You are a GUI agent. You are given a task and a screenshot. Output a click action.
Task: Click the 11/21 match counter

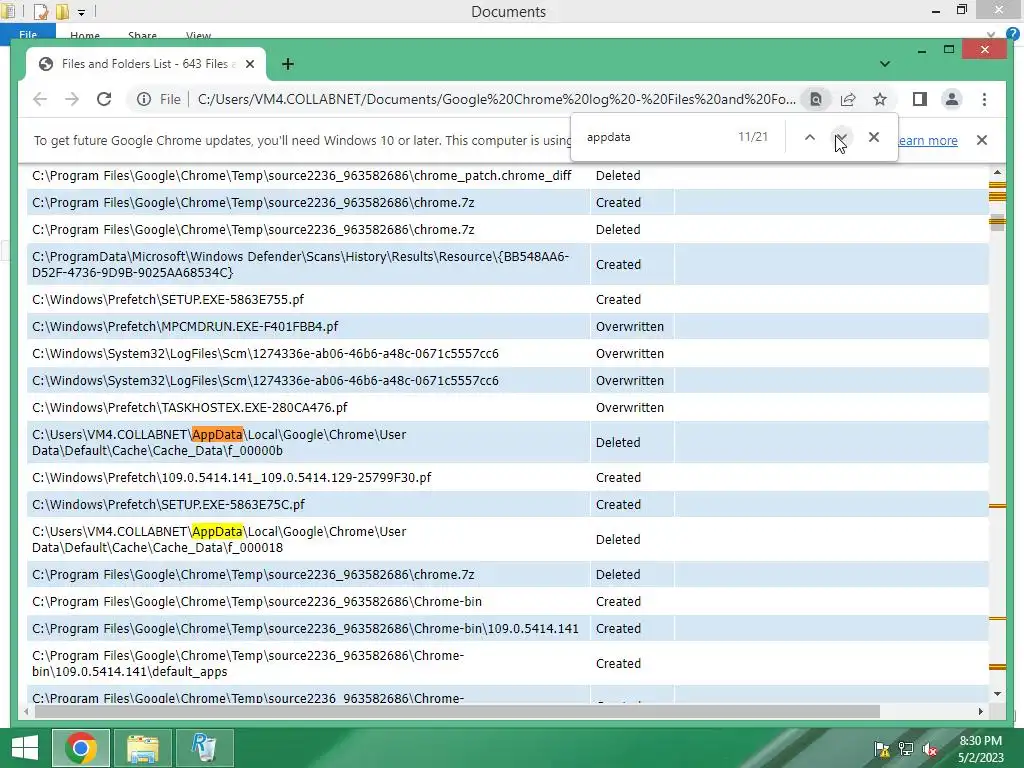tap(753, 137)
